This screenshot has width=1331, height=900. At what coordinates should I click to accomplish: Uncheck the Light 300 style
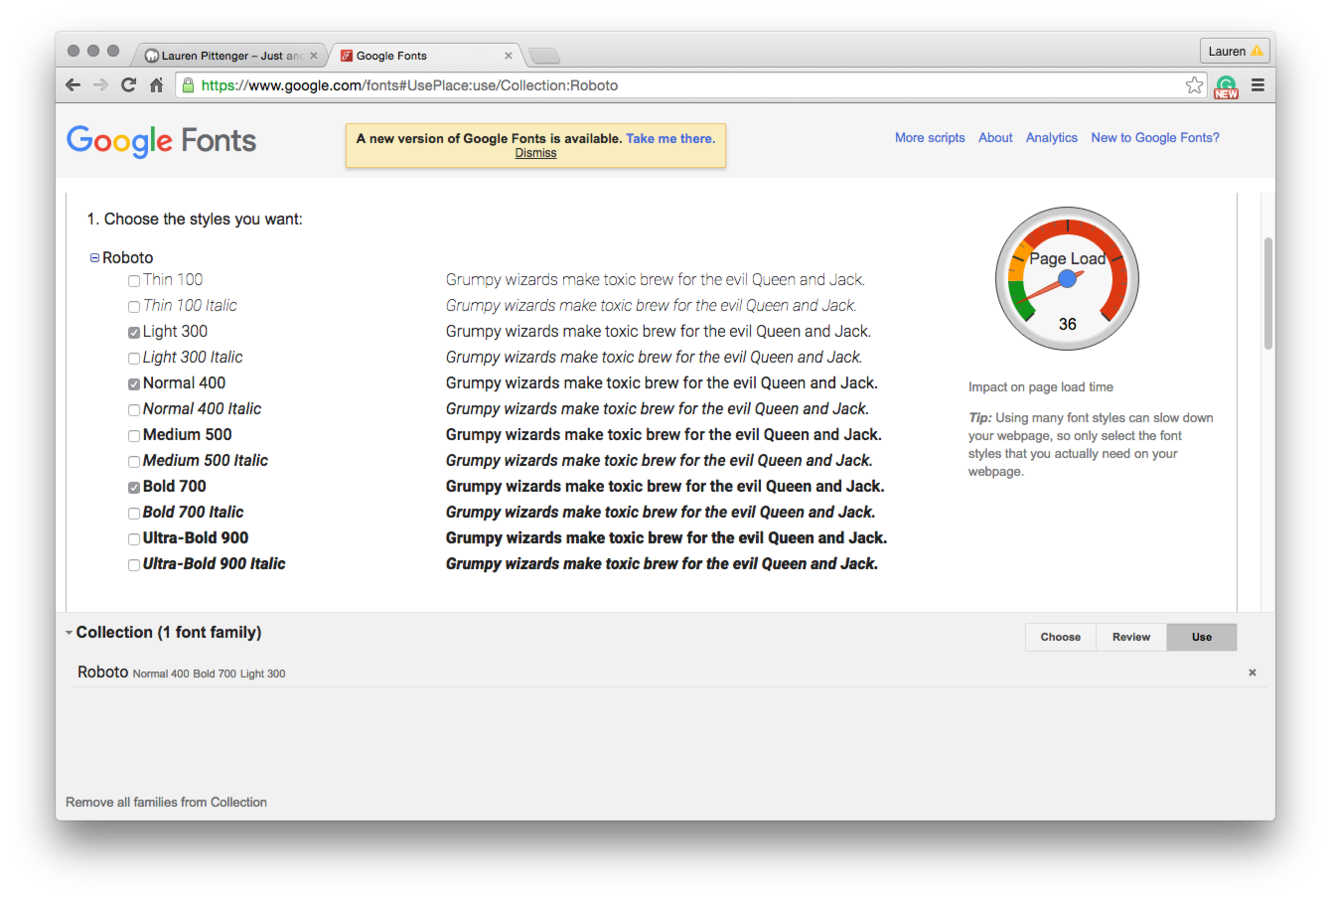coord(134,333)
